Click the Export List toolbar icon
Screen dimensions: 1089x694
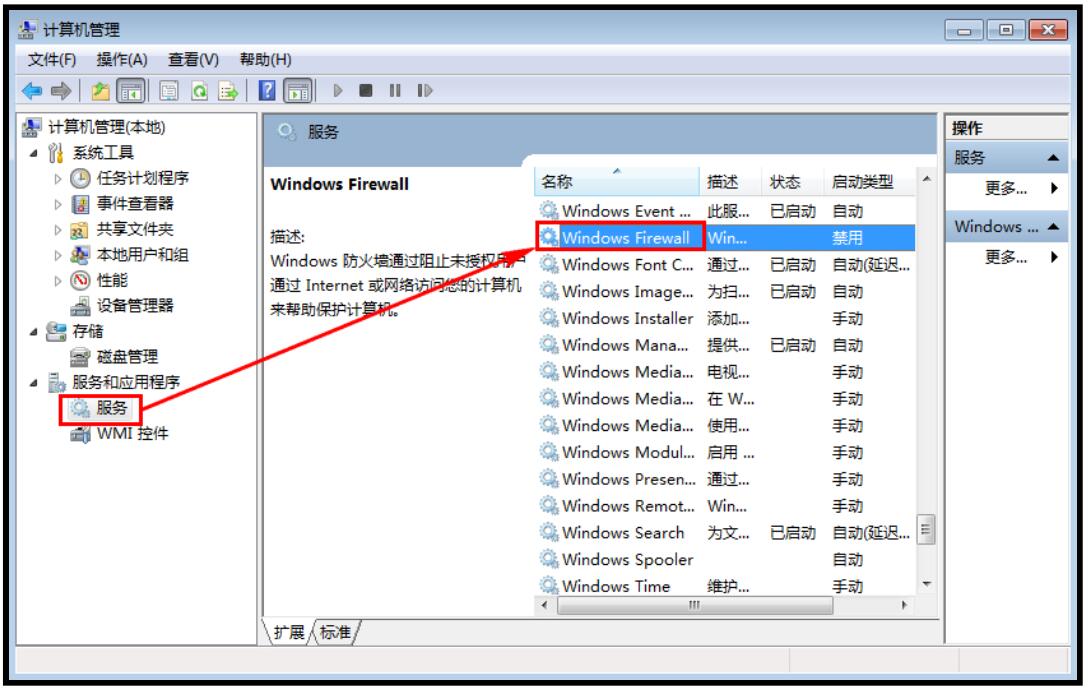coord(228,91)
